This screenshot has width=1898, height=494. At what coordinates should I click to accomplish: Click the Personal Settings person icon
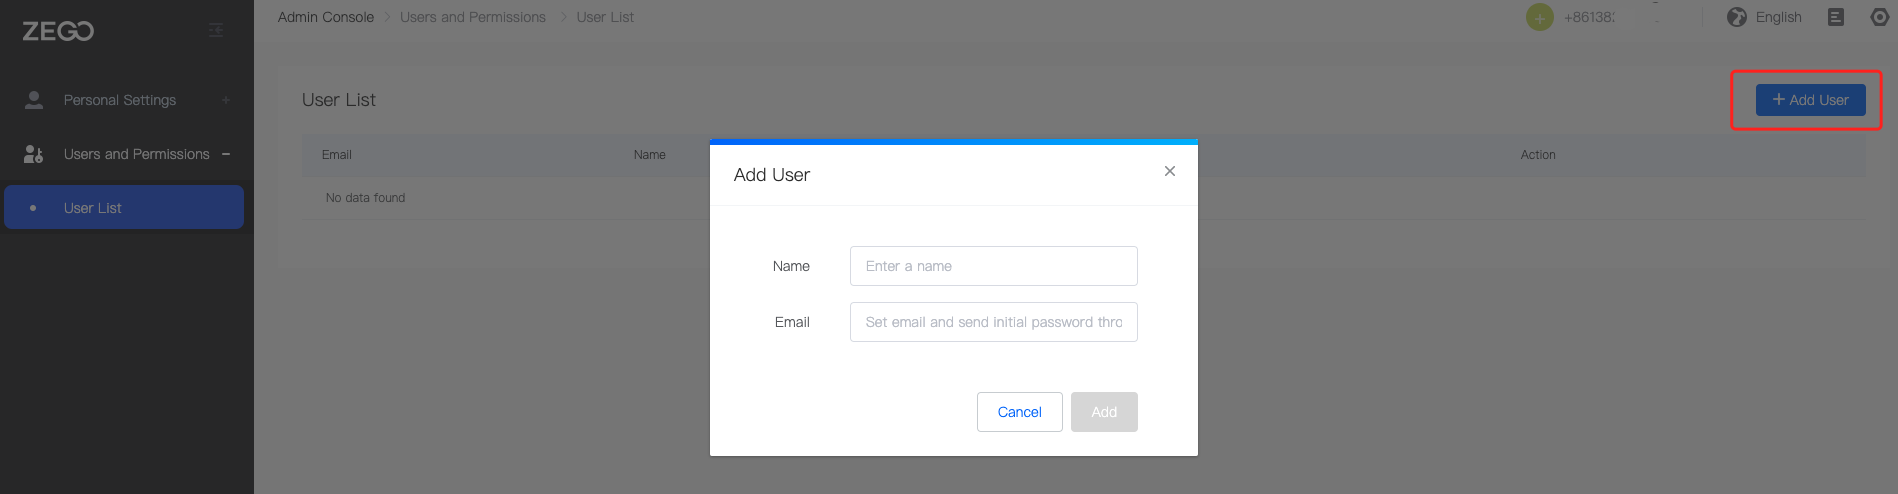(x=34, y=100)
